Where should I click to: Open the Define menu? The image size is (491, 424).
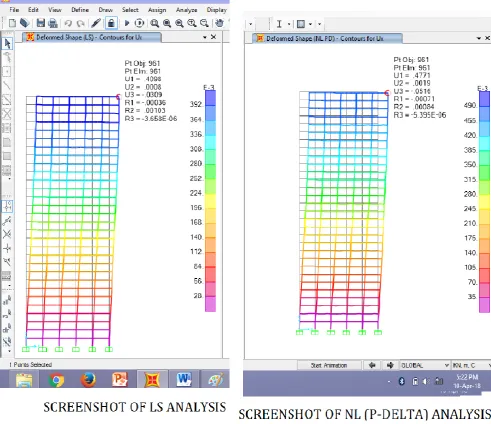pos(80,10)
